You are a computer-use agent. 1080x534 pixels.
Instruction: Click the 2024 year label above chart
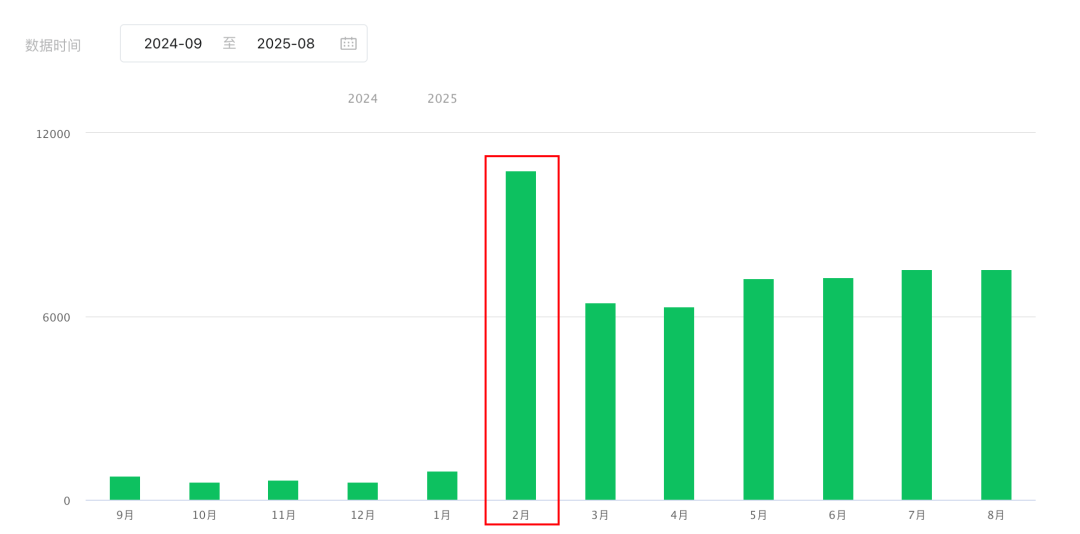click(x=362, y=99)
